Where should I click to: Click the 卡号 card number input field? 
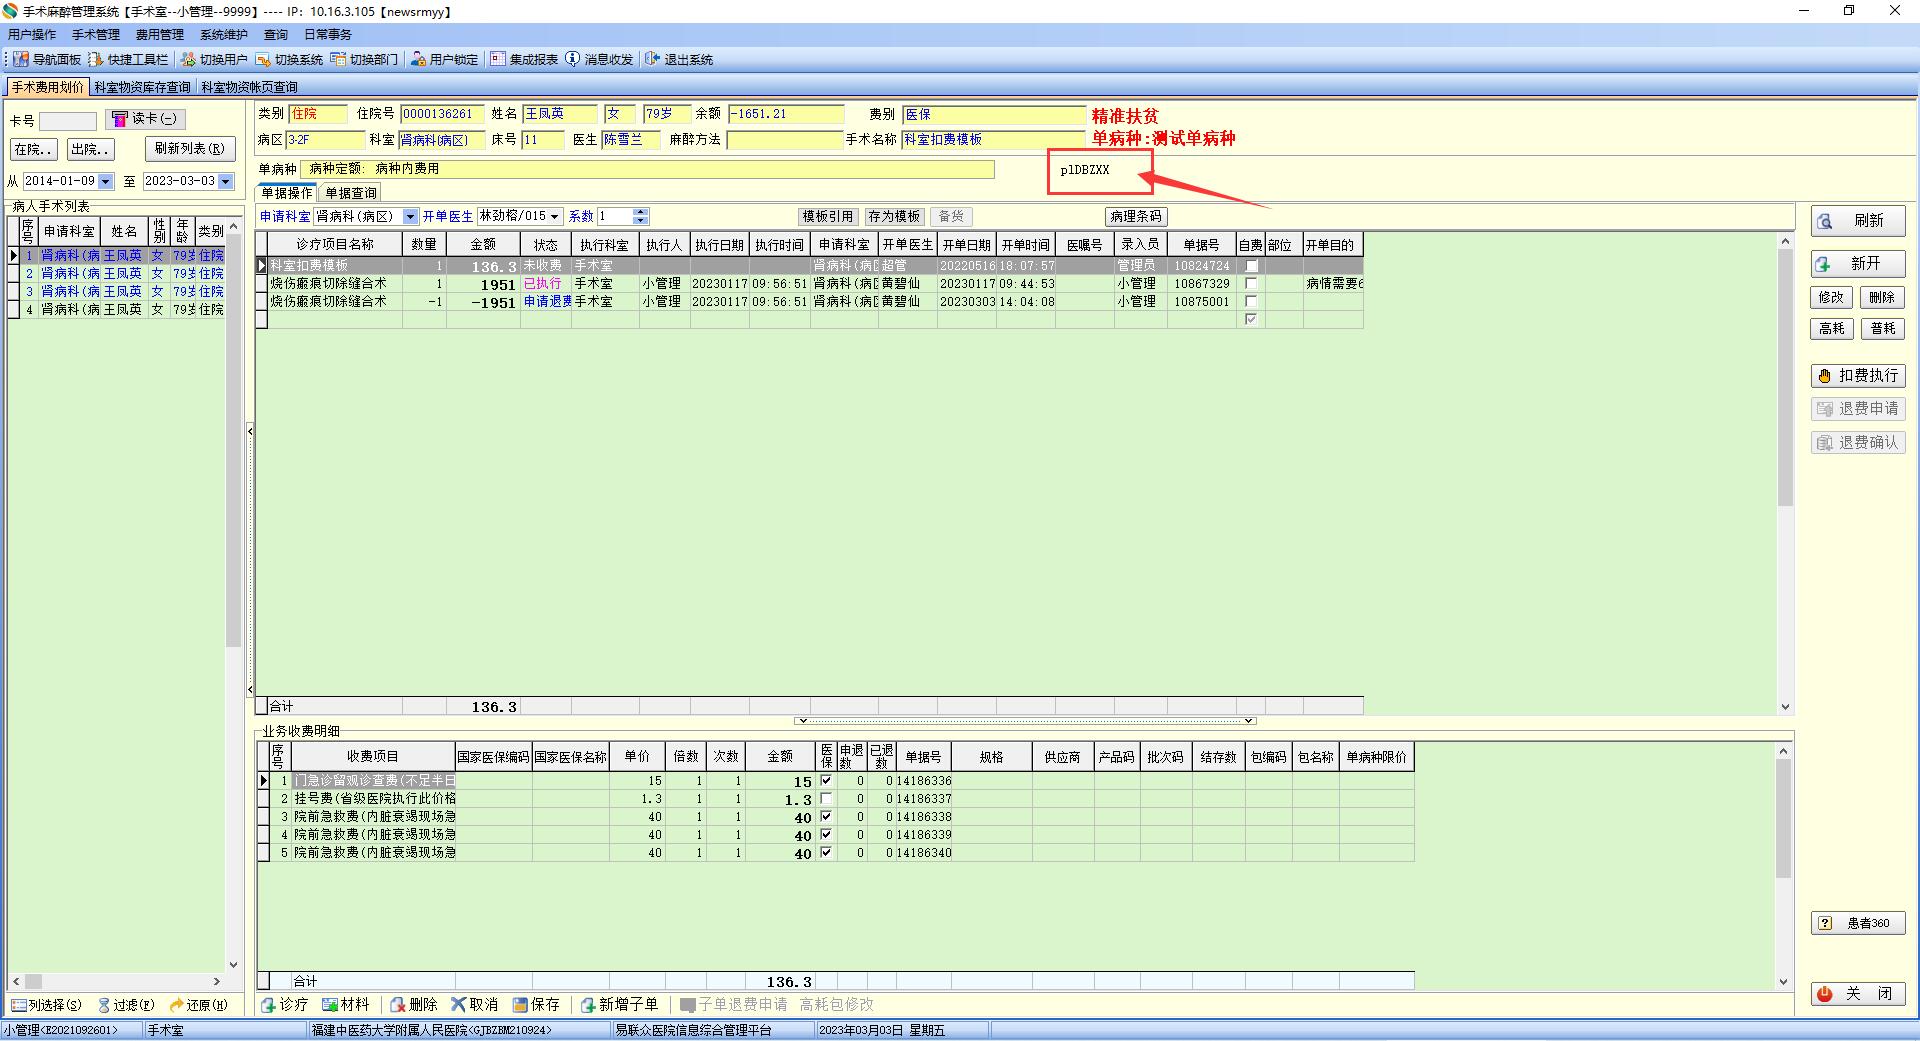(x=68, y=121)
